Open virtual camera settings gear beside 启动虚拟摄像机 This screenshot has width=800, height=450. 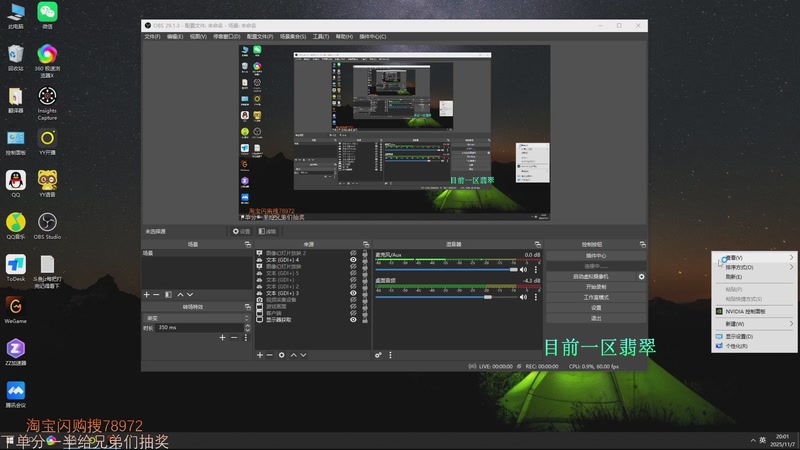point(641,277)
